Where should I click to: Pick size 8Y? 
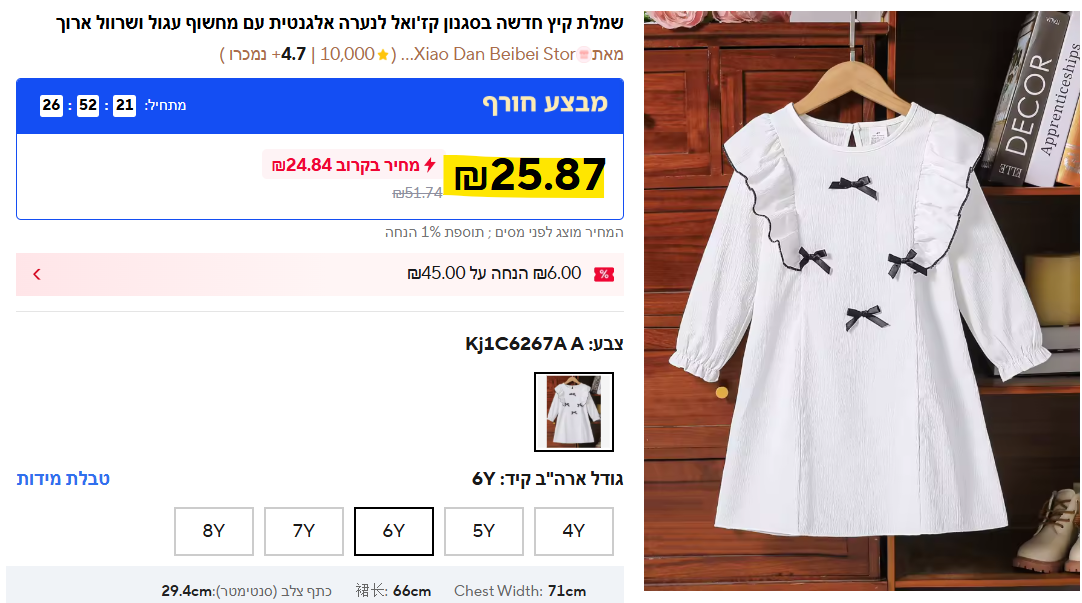(214, 531)
